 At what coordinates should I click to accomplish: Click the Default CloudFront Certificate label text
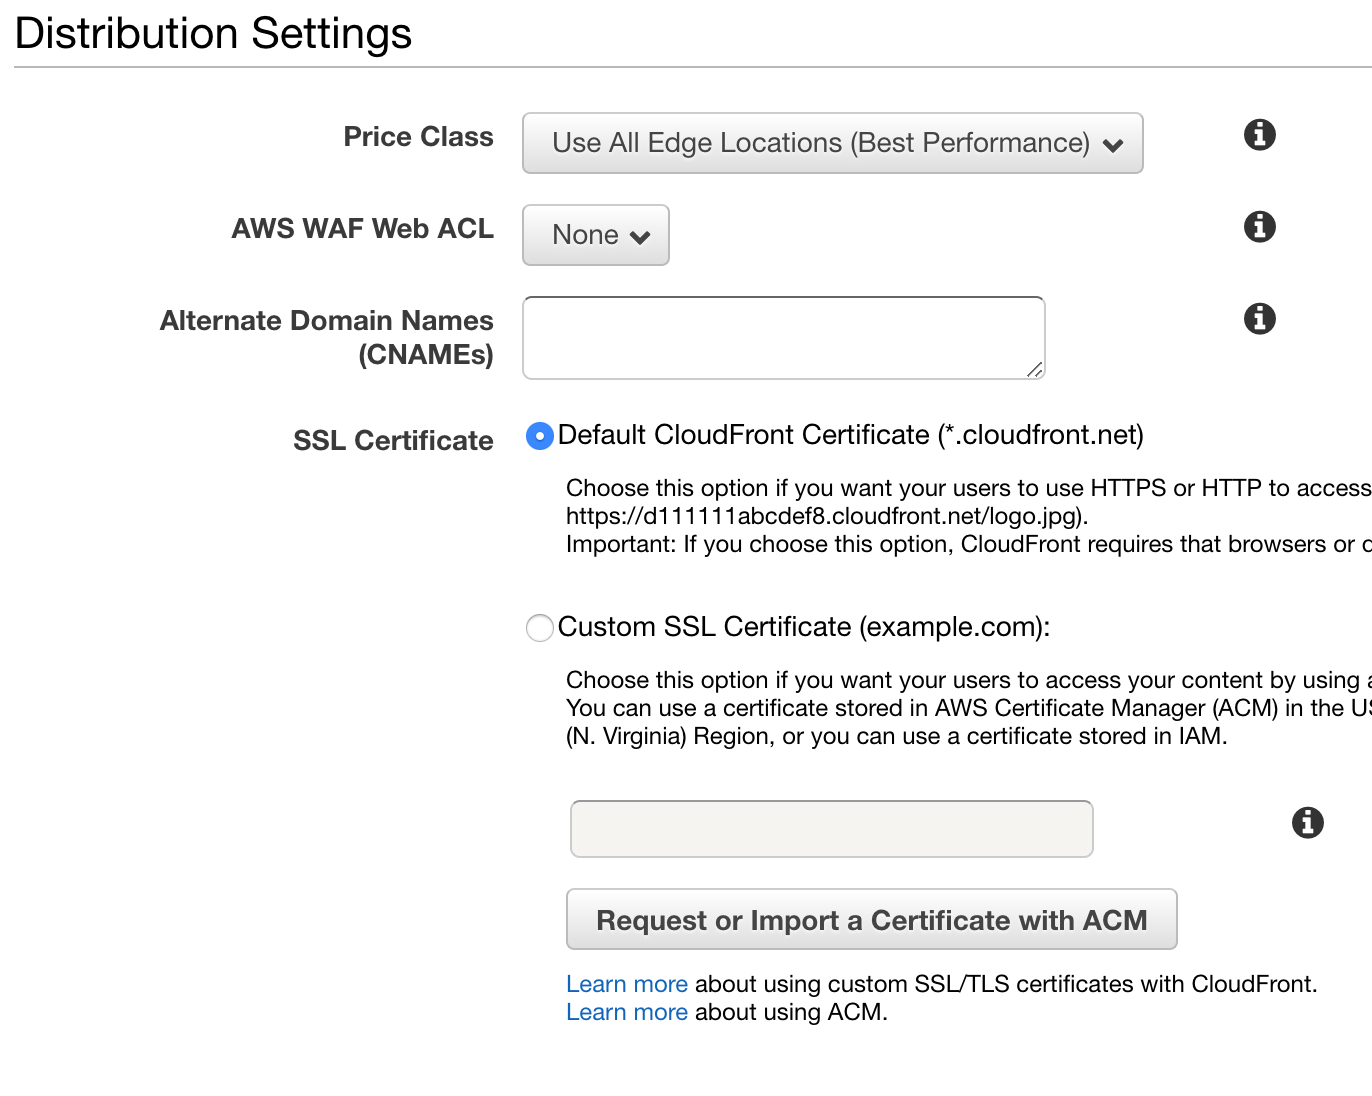tap(852, 435)
